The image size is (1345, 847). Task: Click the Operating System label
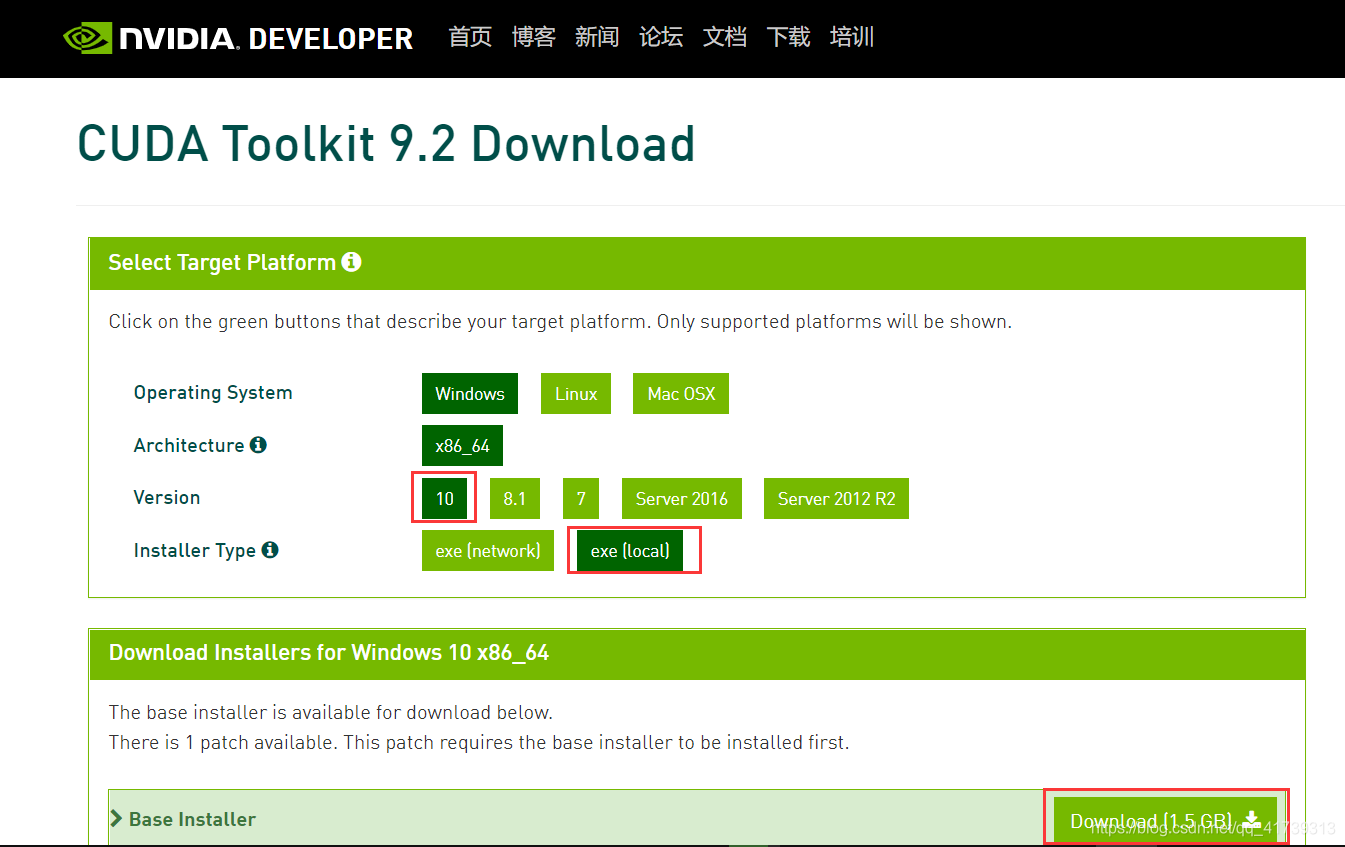(213, 393)
